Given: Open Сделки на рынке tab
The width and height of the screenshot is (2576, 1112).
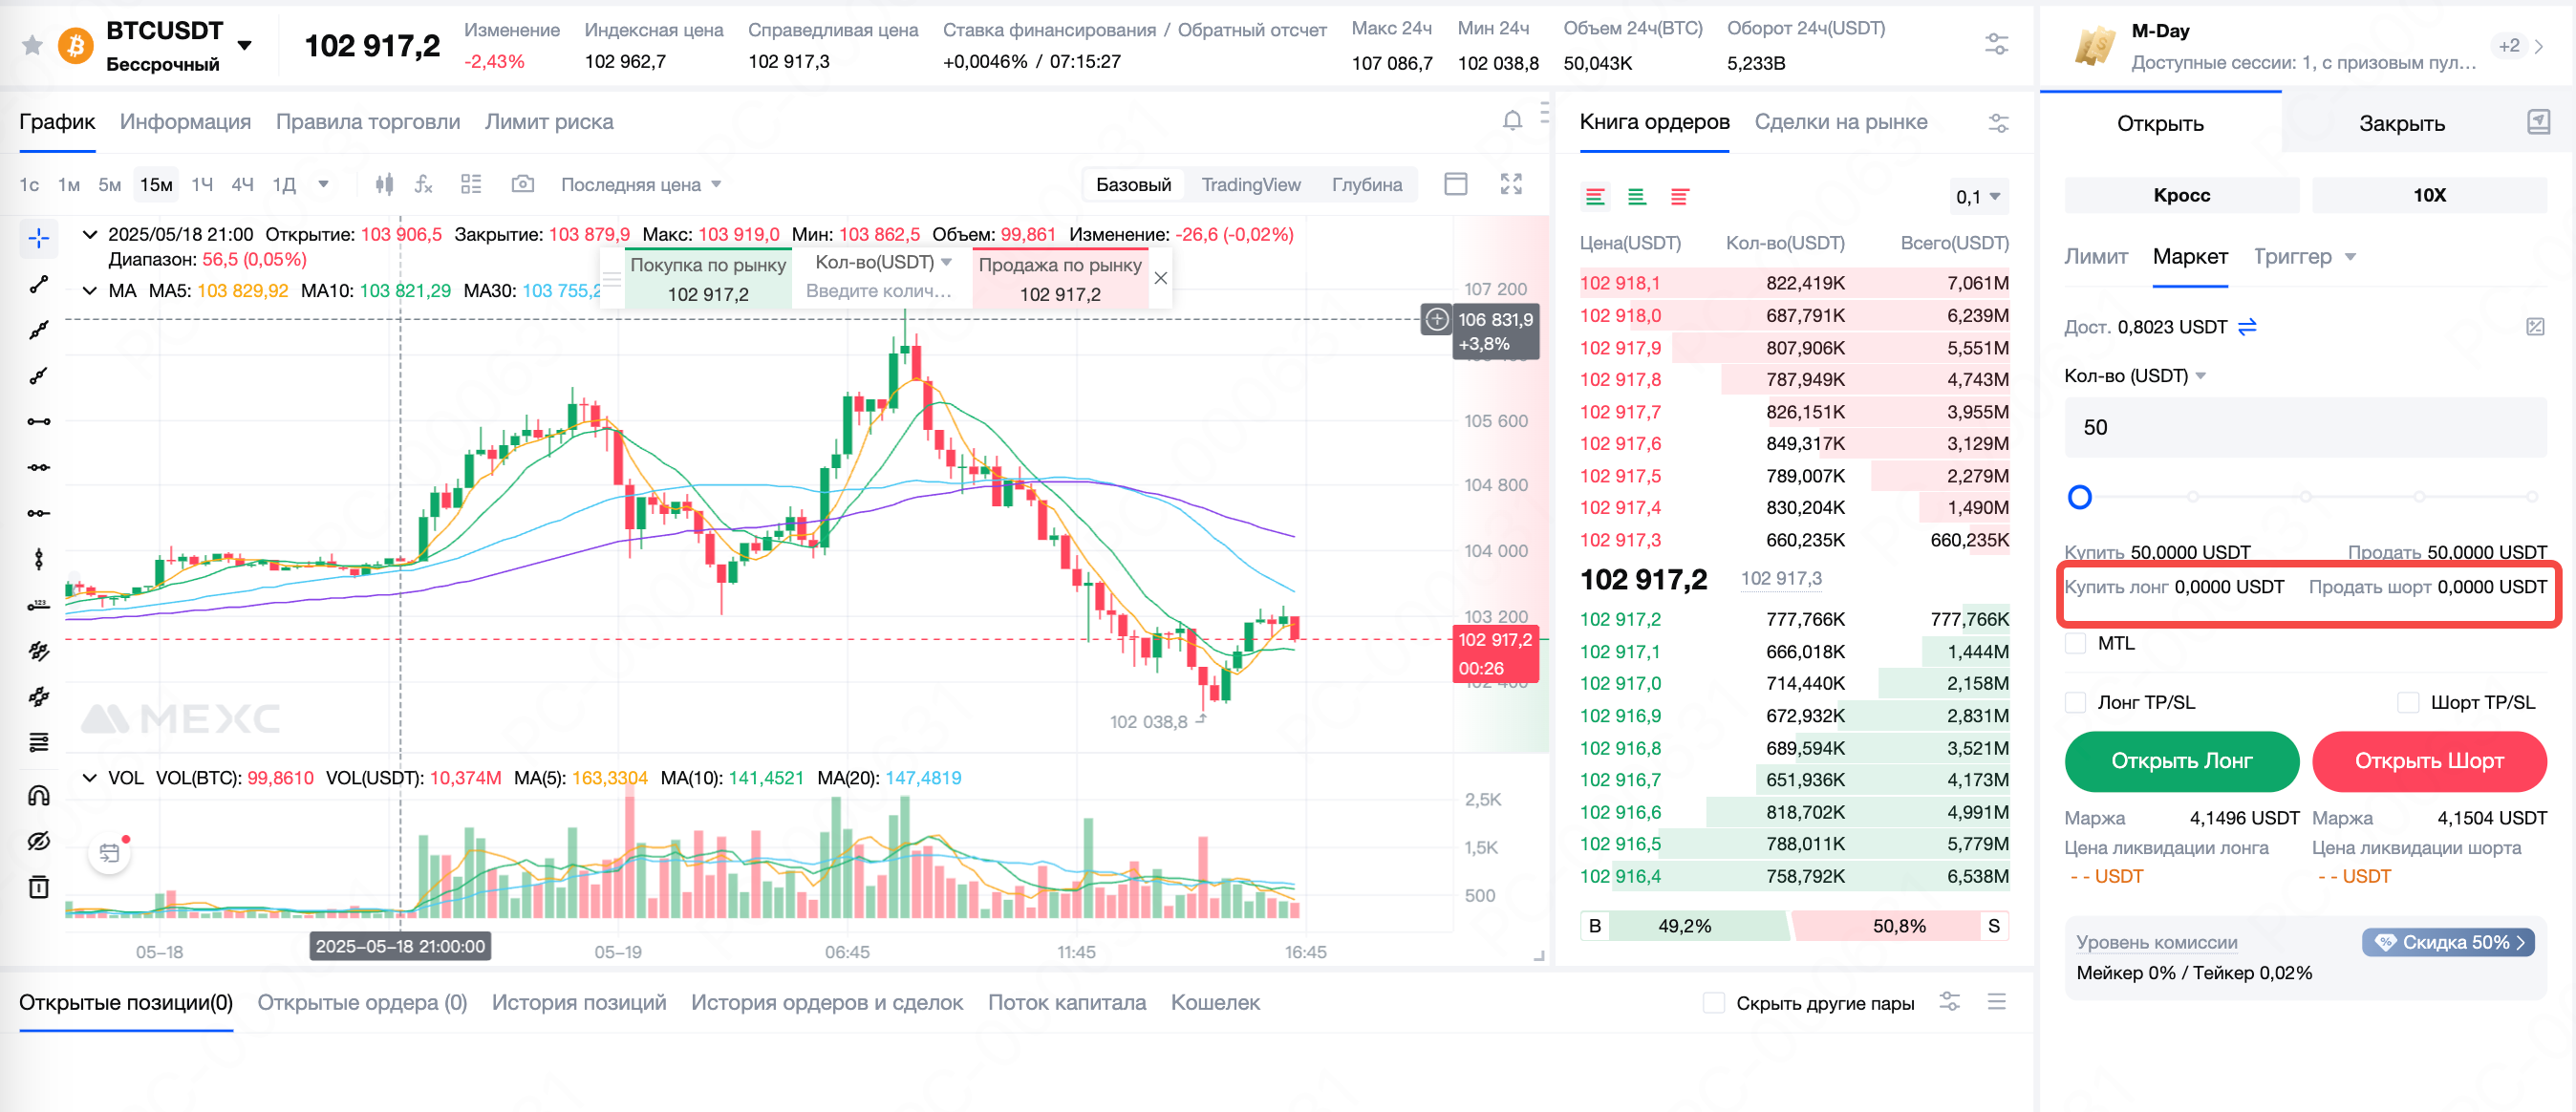Looking at the screenshot, I should pos(1840,122).
